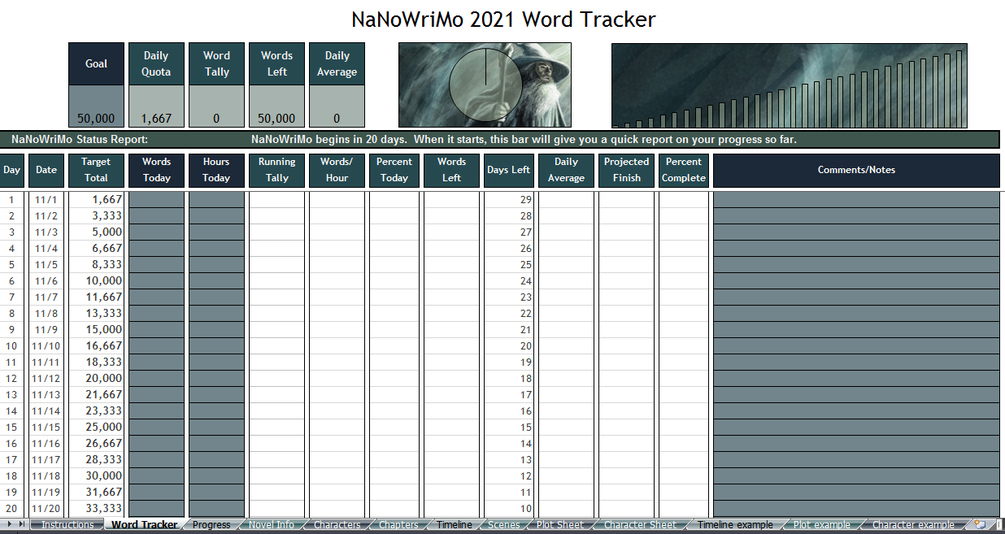Viewport: 1005px width, 534px height.
Task: Click the Daily Quota header box
Action: pyautogui.click(x=156, y=64)
